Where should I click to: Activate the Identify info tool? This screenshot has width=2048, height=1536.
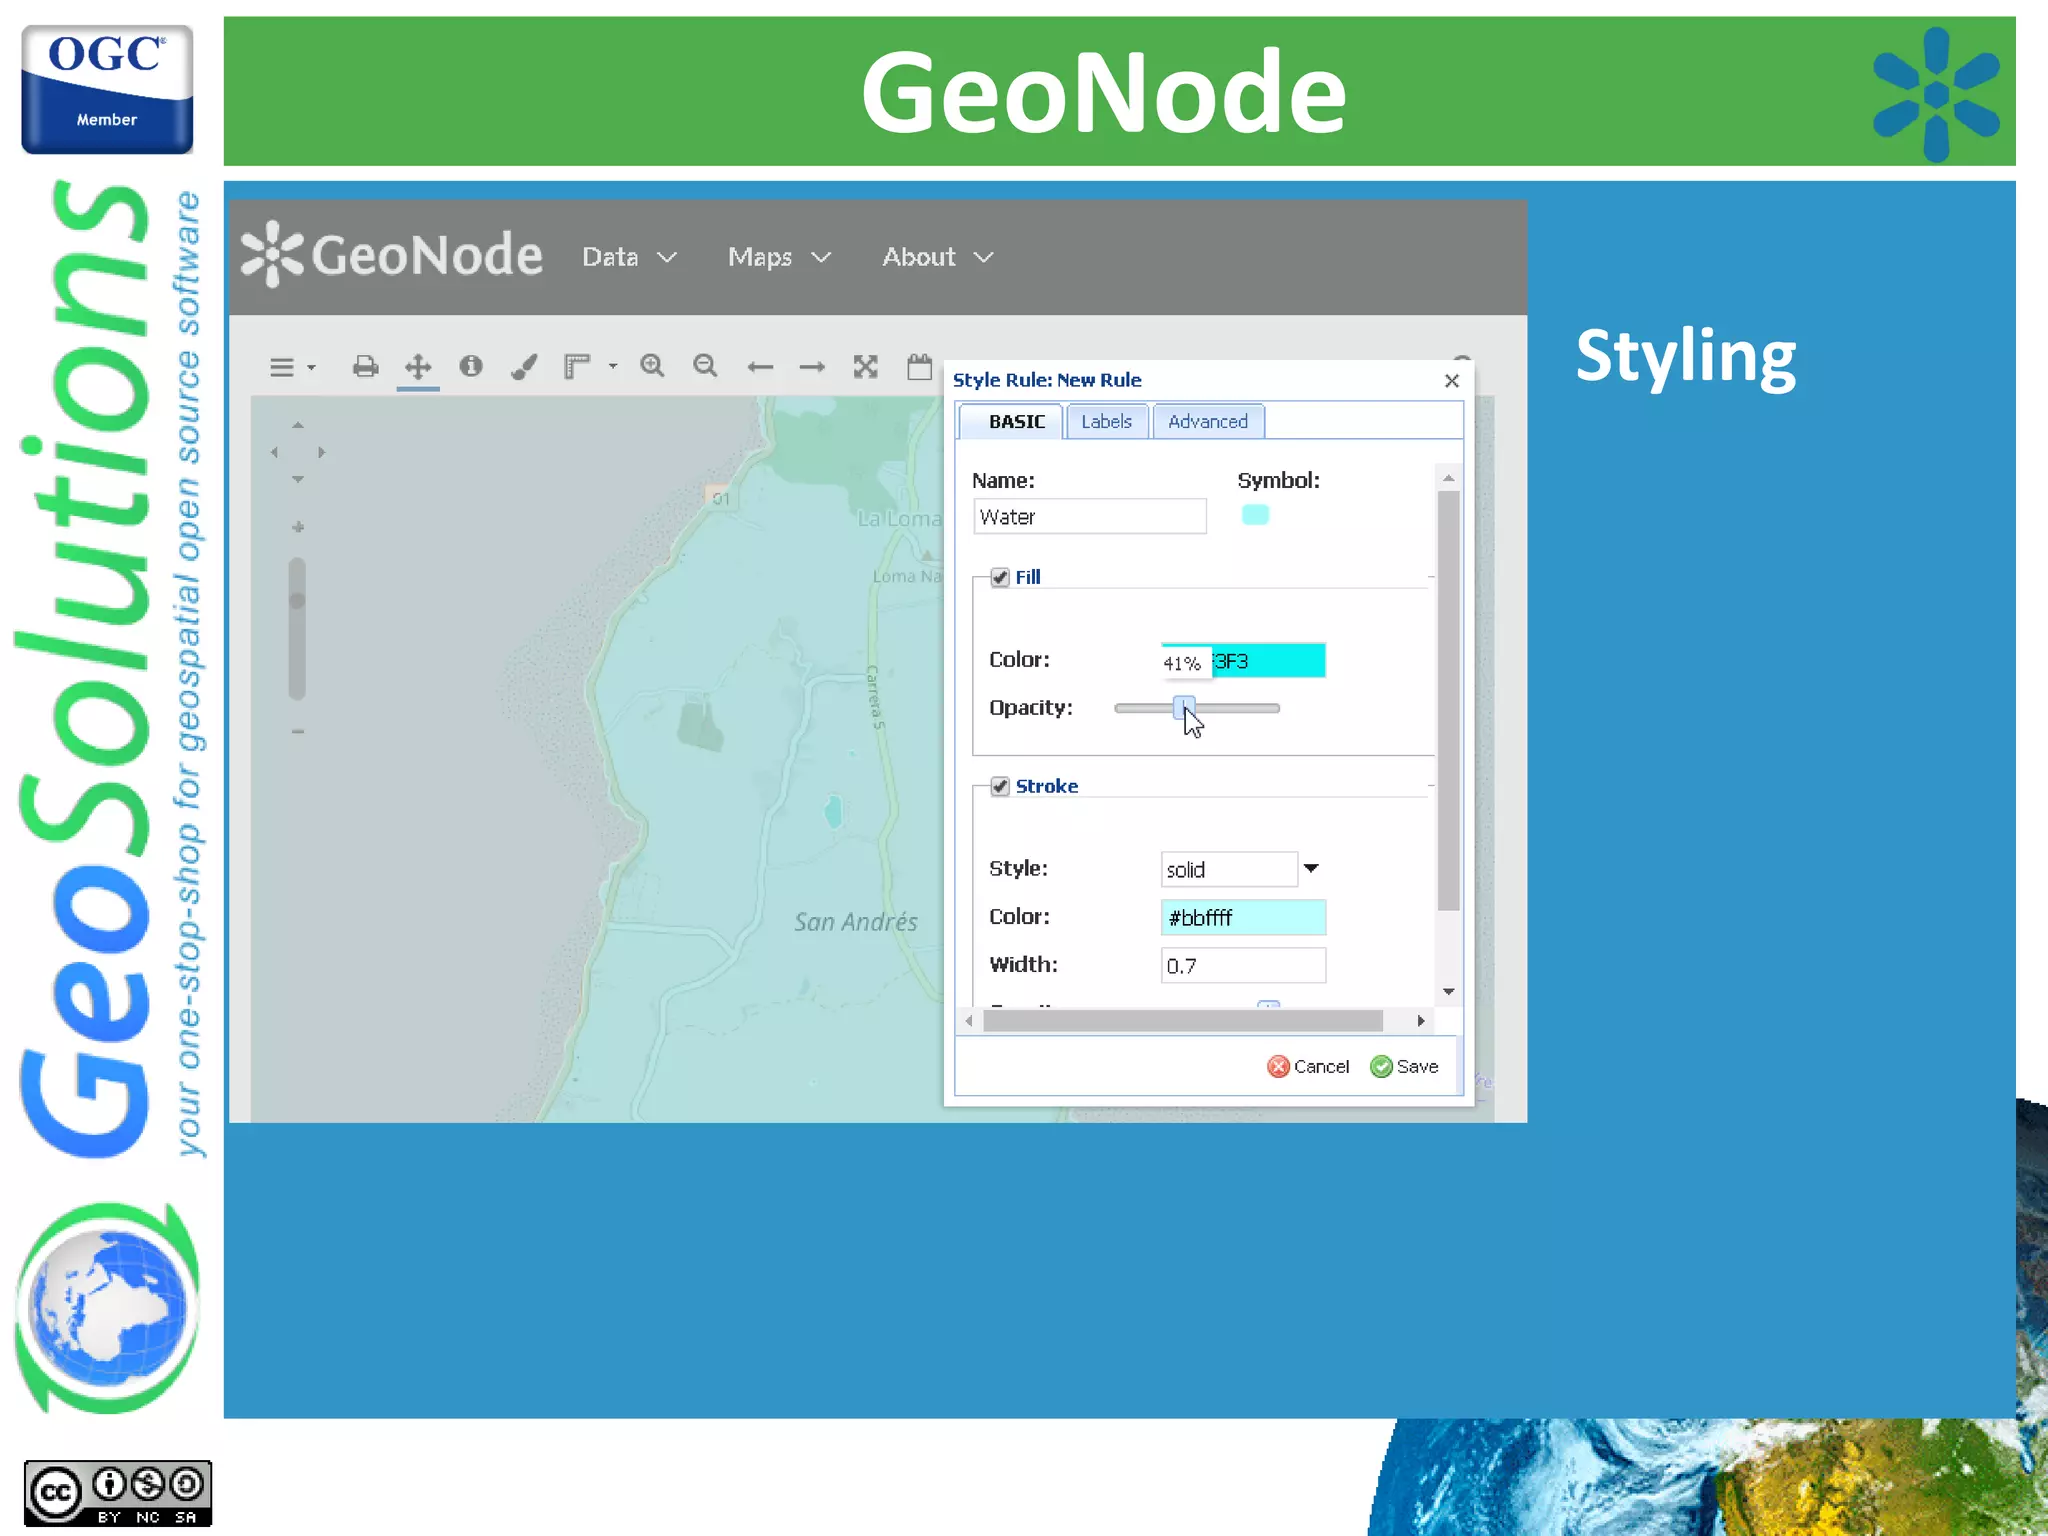(471, 366)
